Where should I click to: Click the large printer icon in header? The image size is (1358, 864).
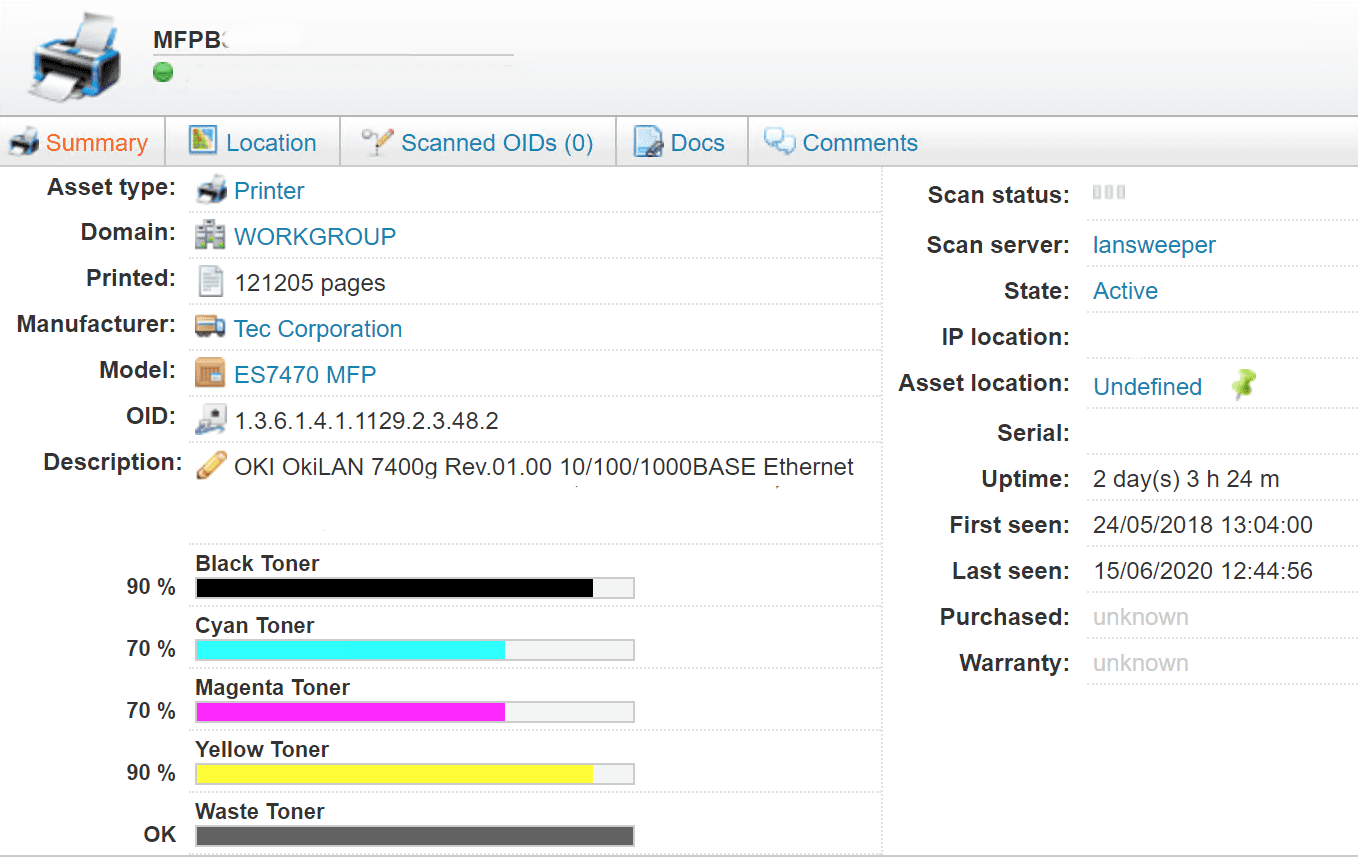coord(76,58)
